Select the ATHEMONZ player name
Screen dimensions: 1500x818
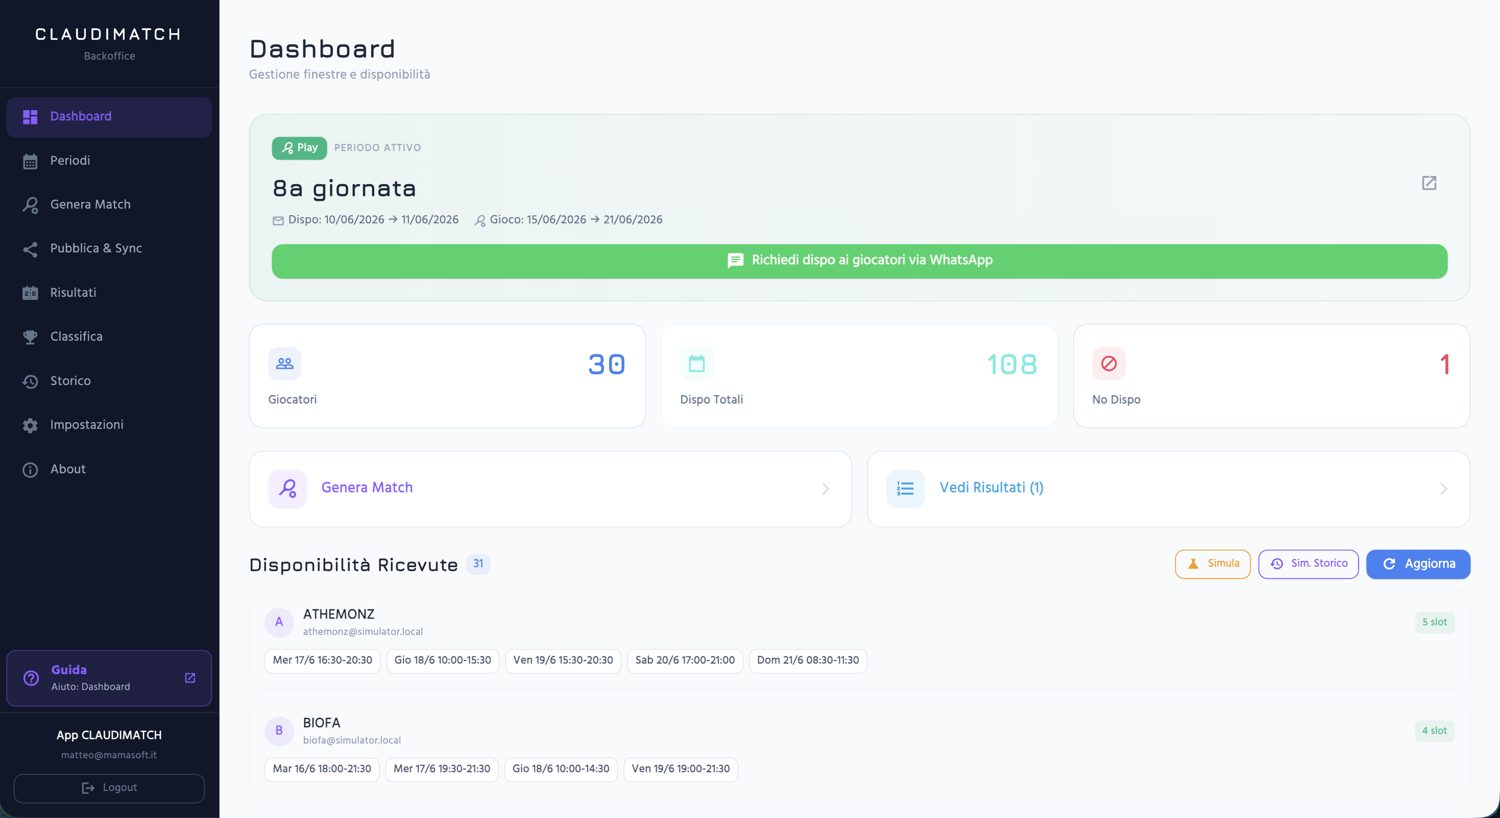pos(339,615)
